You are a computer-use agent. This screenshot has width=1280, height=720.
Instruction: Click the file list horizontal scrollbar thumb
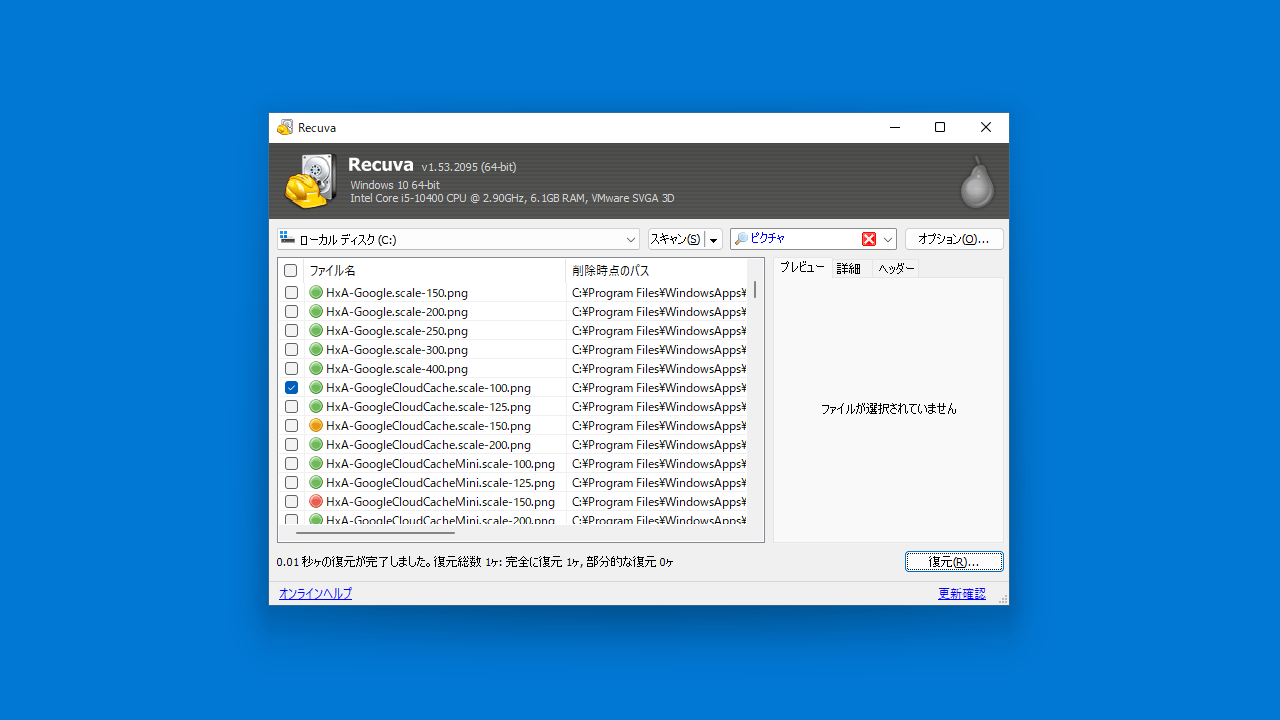point(375,533)
